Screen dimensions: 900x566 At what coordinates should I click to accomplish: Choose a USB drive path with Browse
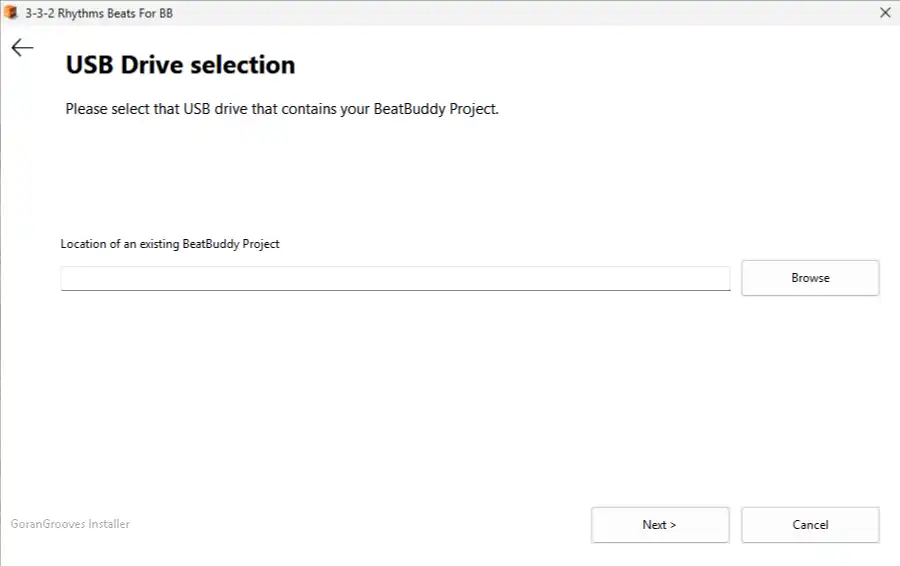tap(810, 278)
